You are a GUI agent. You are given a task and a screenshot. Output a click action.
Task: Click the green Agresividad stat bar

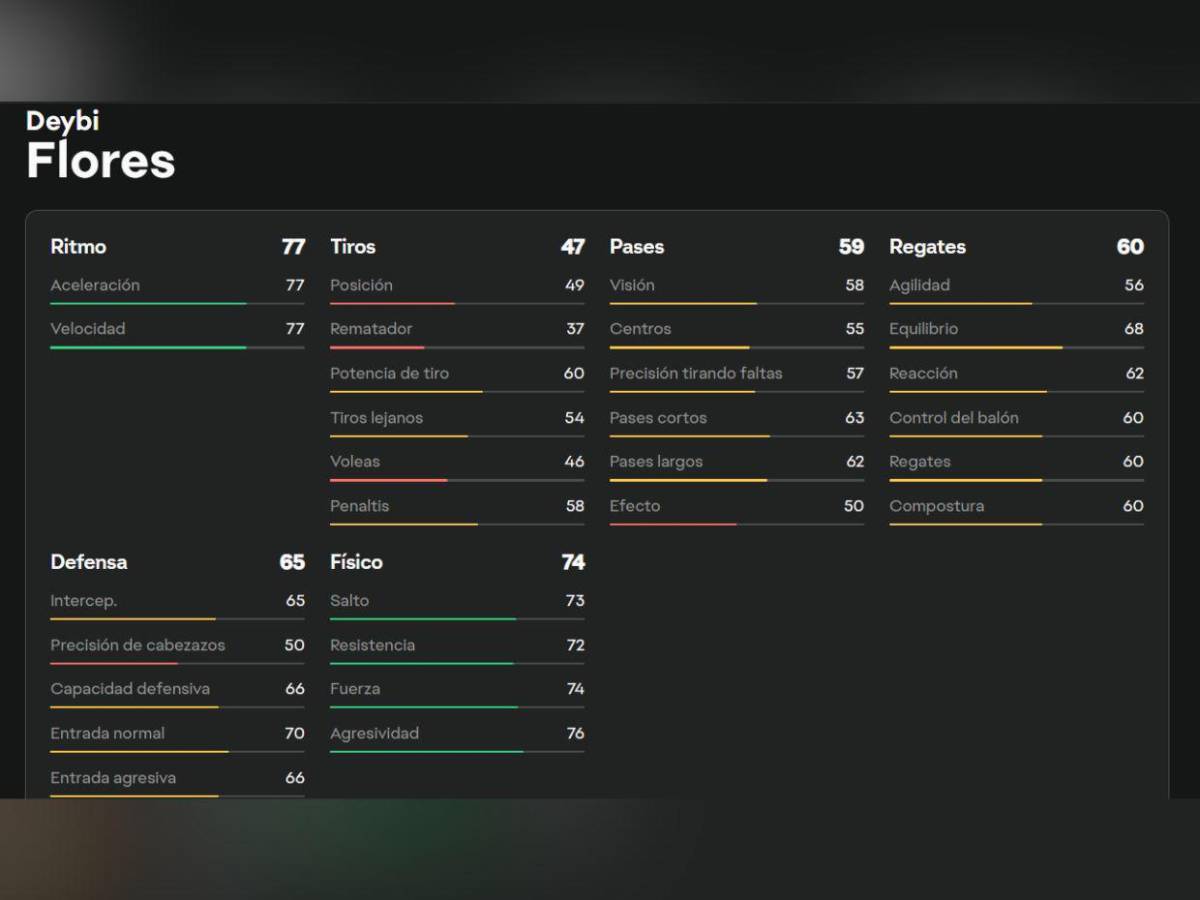pyautogui.click(x=427, y=751)
